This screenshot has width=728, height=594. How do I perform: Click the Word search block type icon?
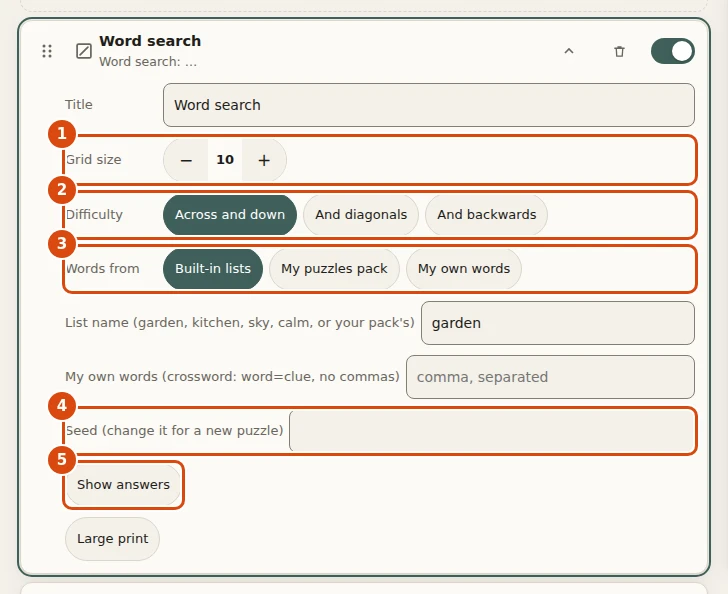coord(84,51)
